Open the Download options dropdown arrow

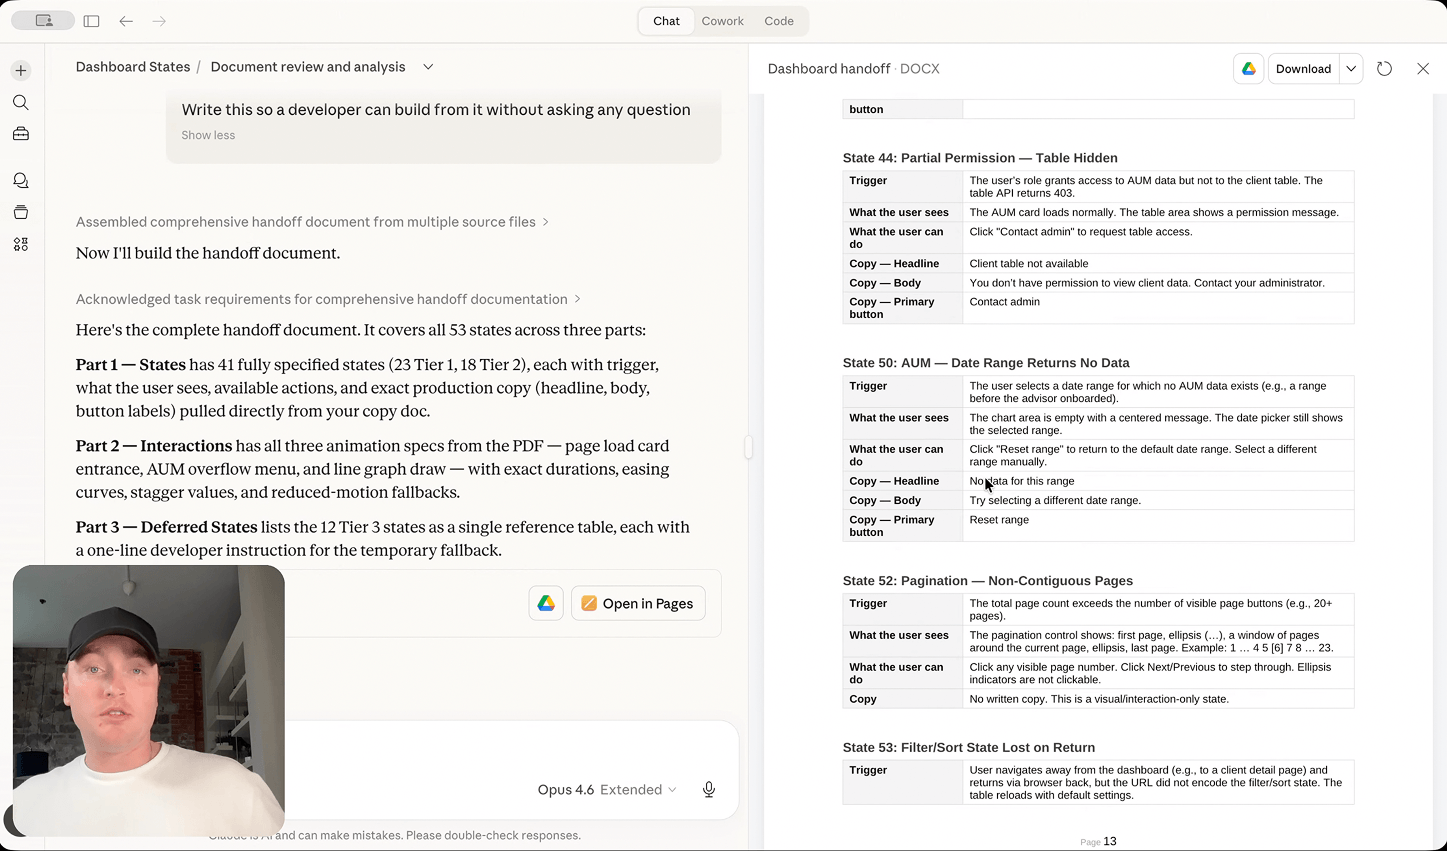[1351, 68]
